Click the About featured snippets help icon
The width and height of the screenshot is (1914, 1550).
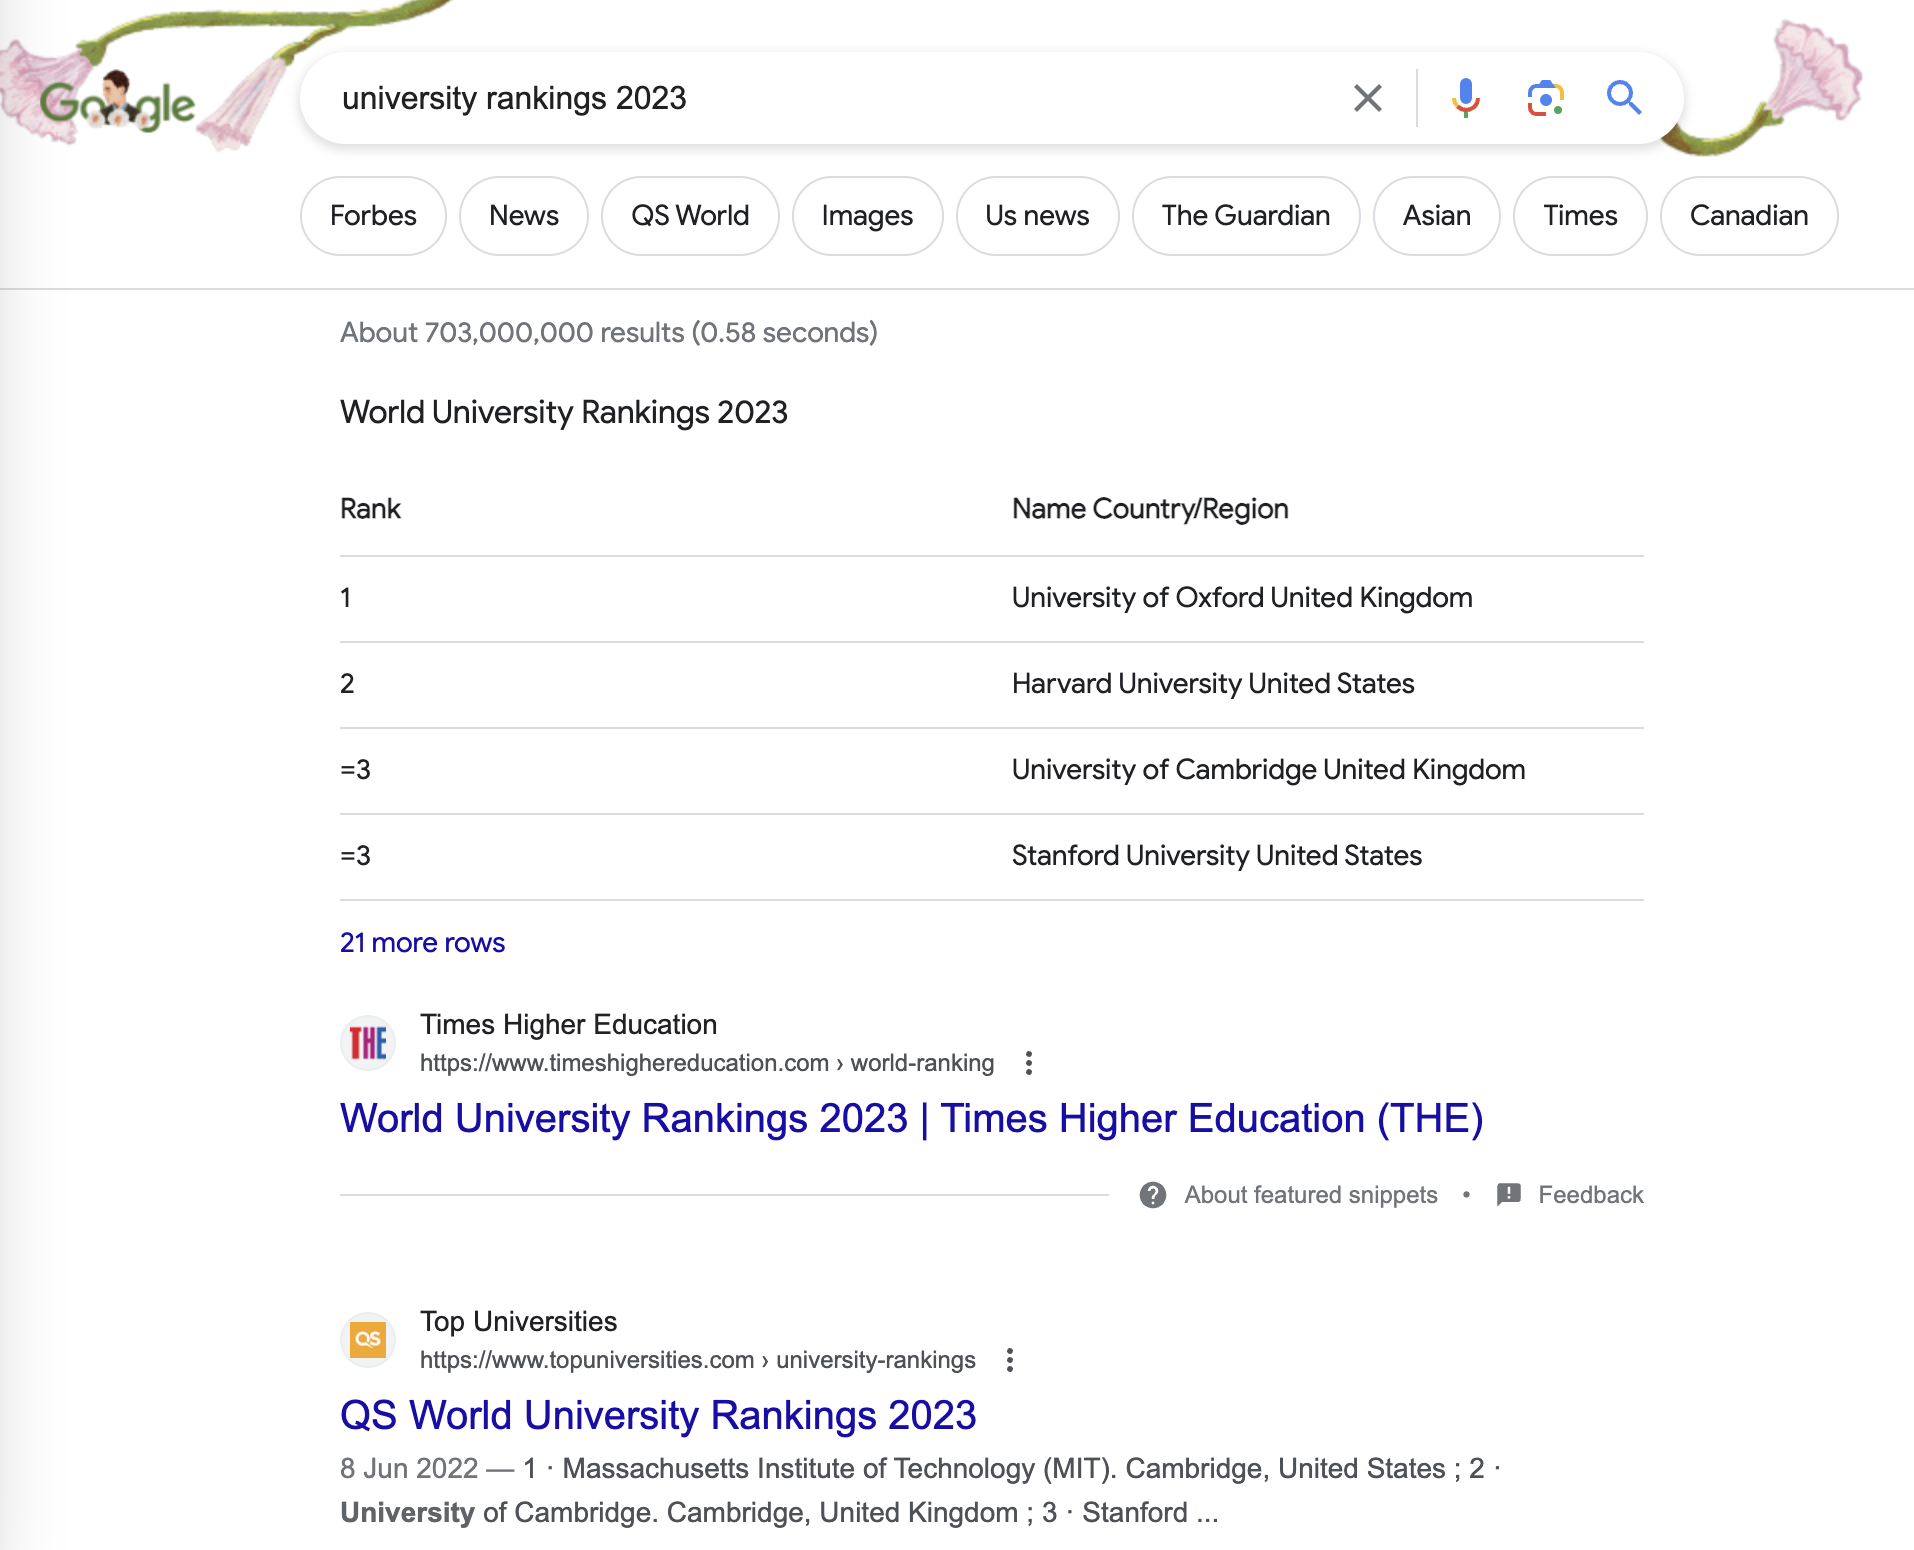point(1152,1195)
